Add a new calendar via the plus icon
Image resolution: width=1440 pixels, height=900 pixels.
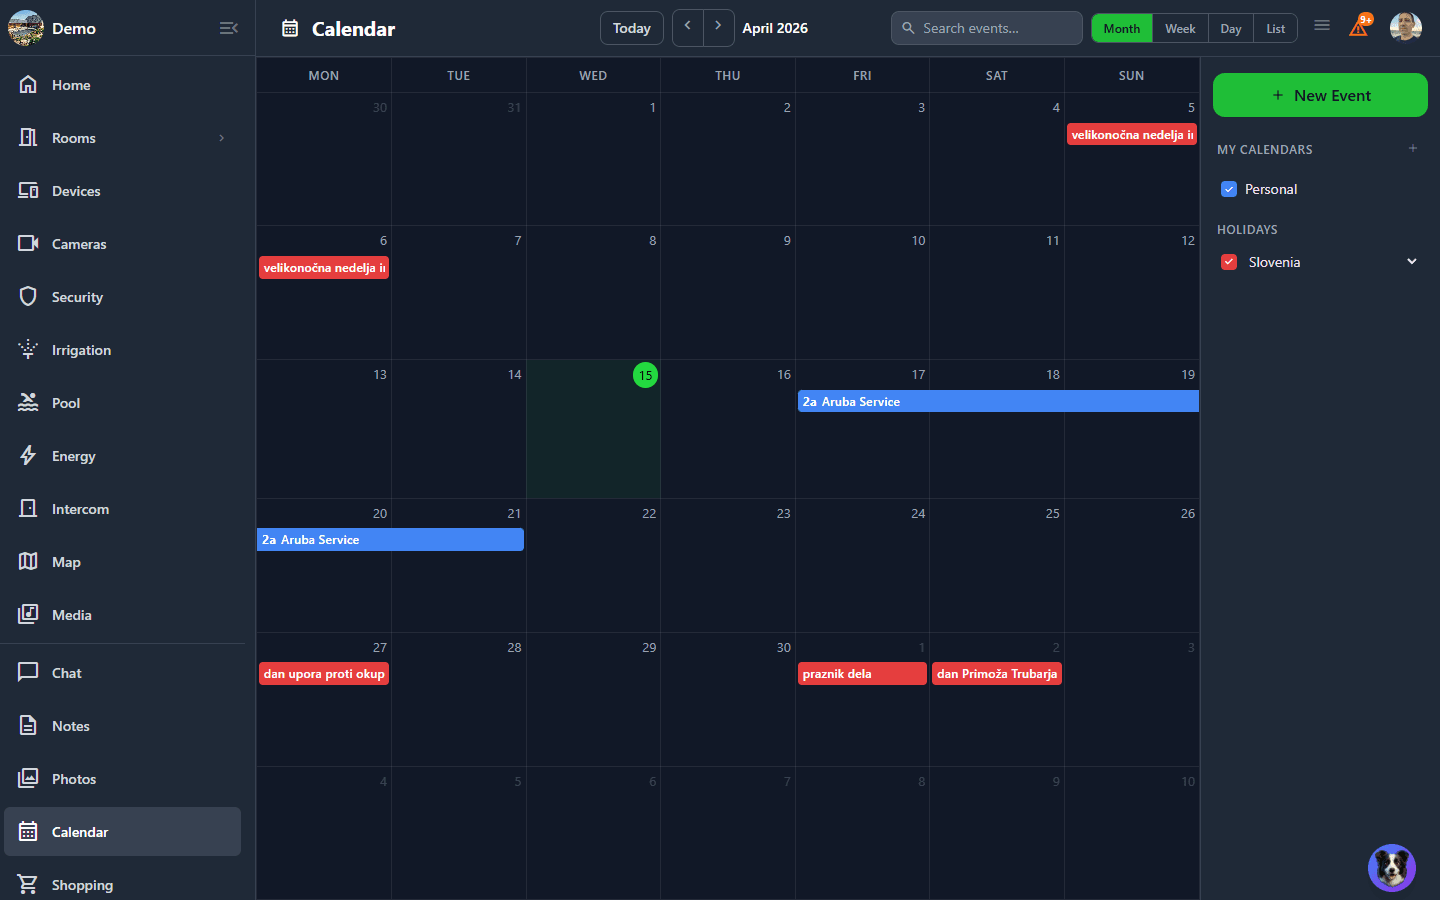1412,148
